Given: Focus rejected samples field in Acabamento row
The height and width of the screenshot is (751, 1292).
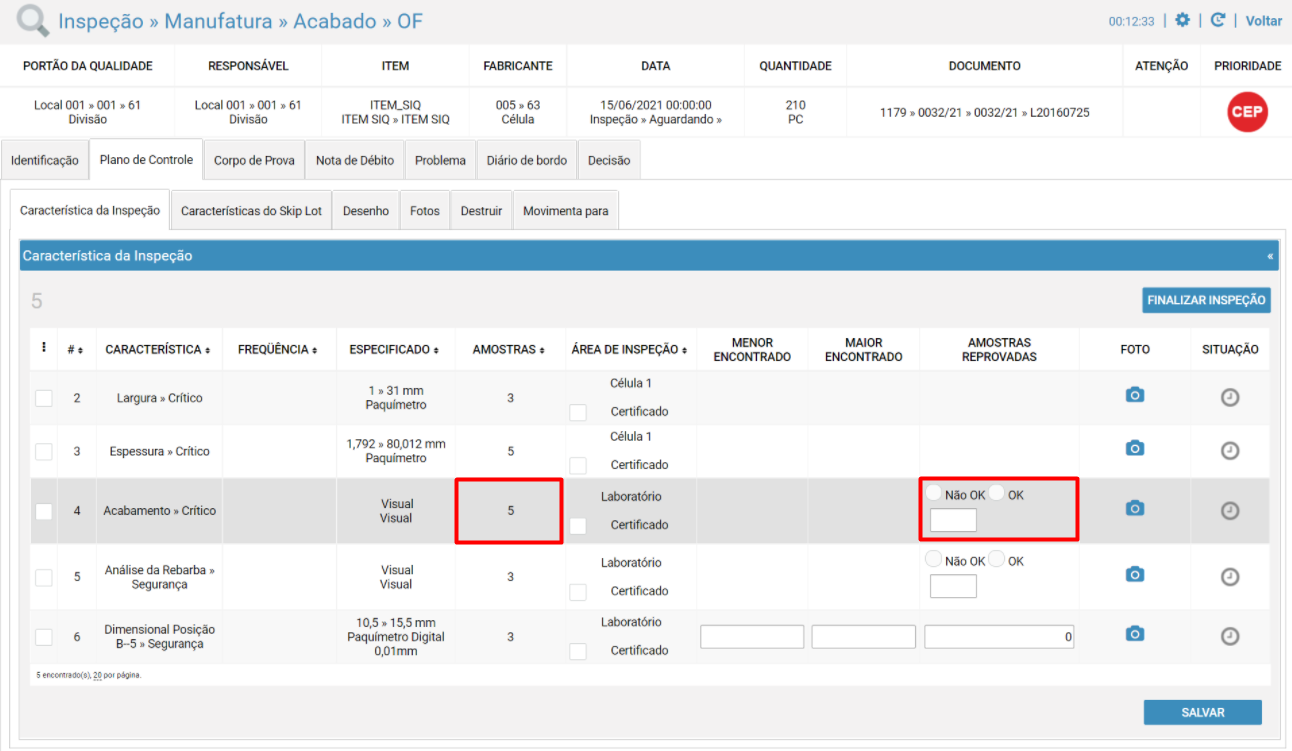Looking at the screenshot, I should (953, 520).
